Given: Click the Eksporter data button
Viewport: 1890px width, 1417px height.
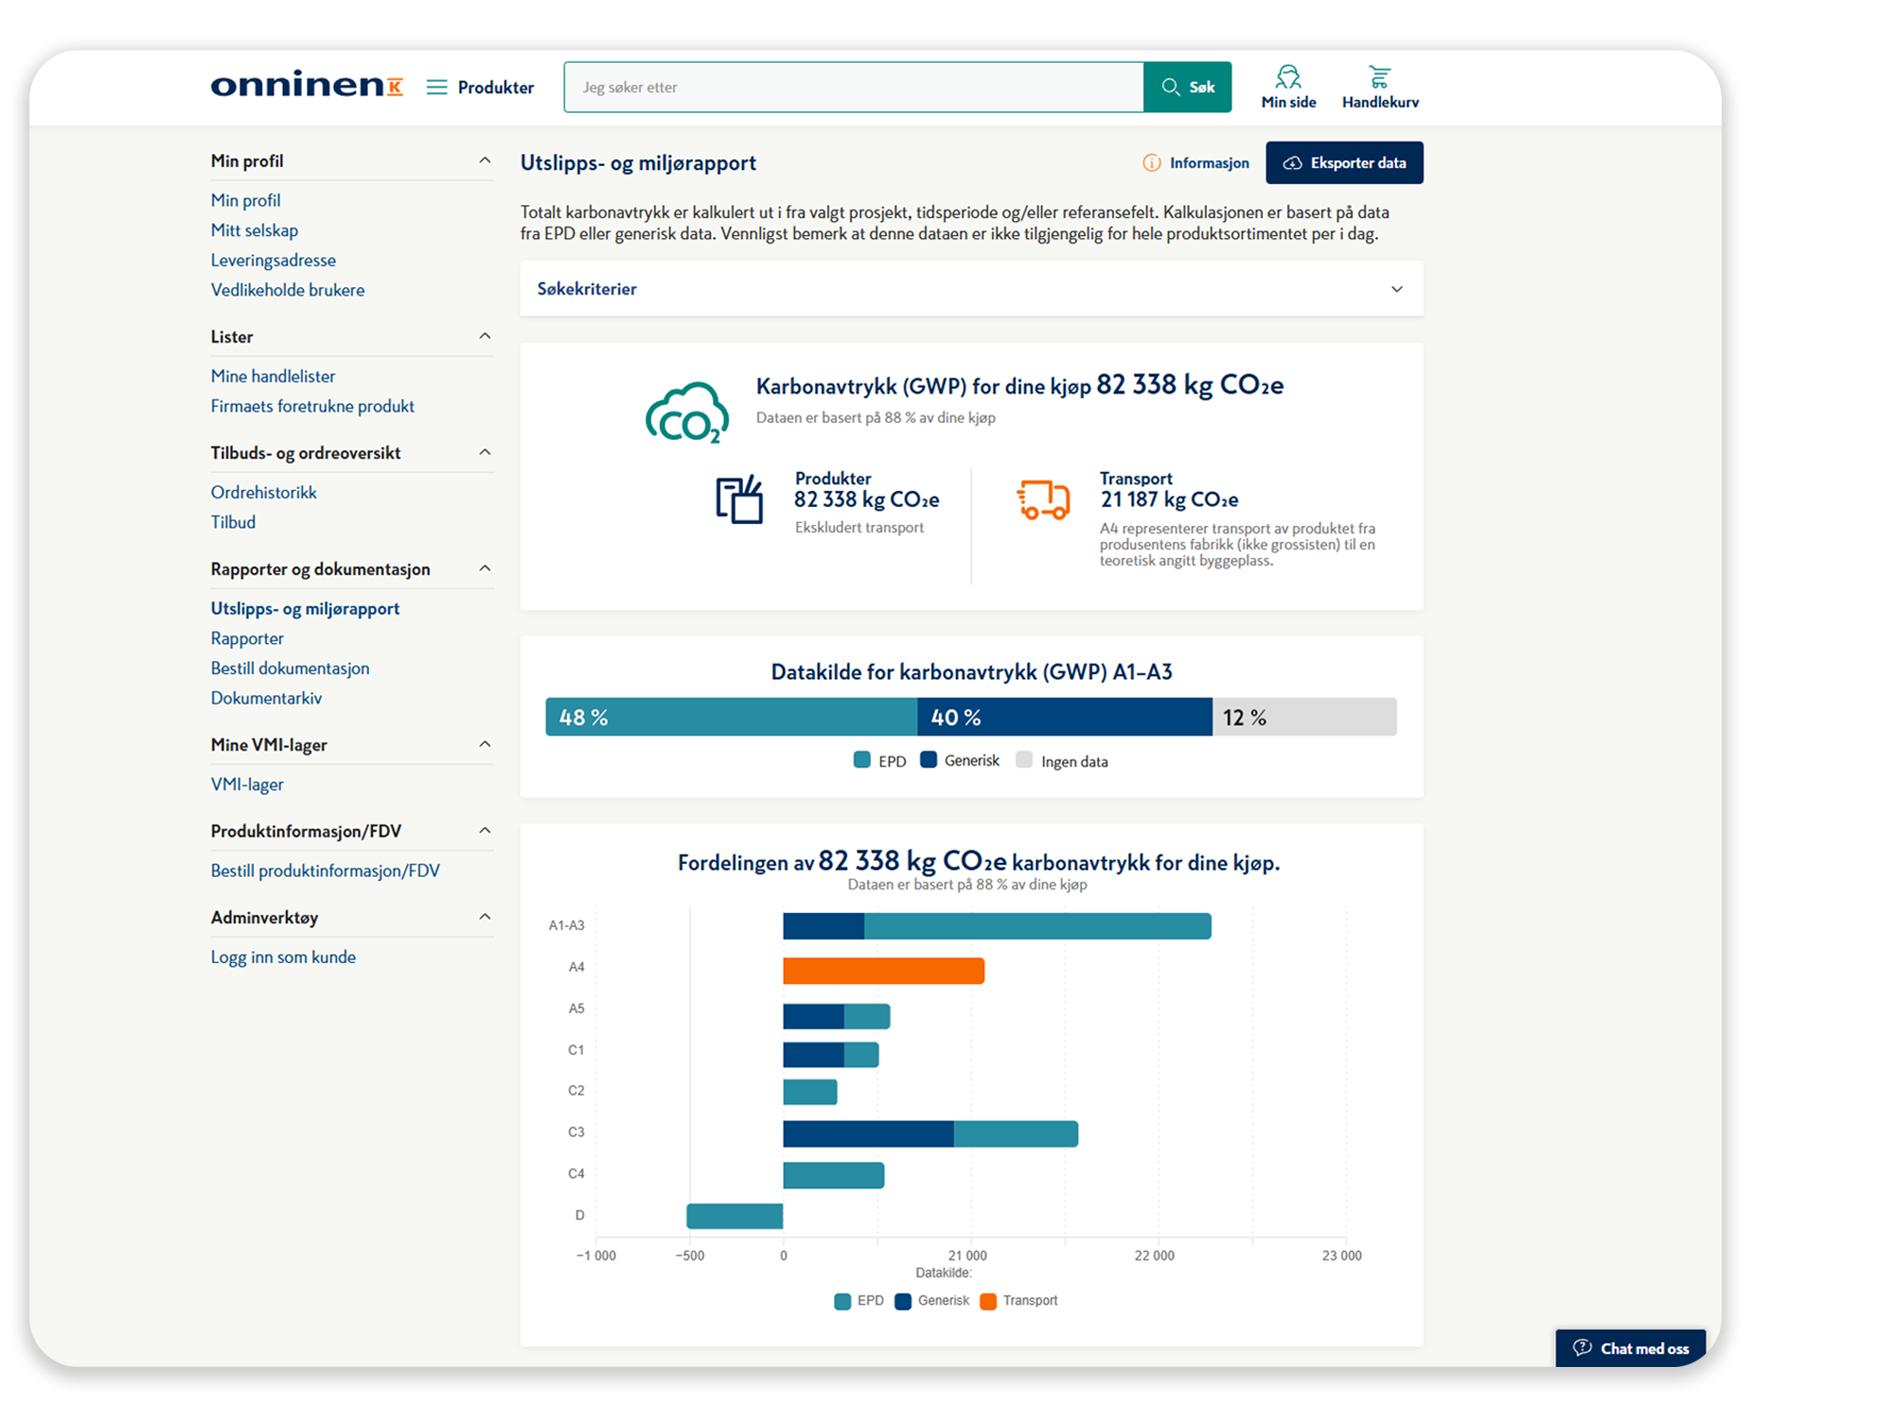Looking at the screenshot, I should (1344, 163).
